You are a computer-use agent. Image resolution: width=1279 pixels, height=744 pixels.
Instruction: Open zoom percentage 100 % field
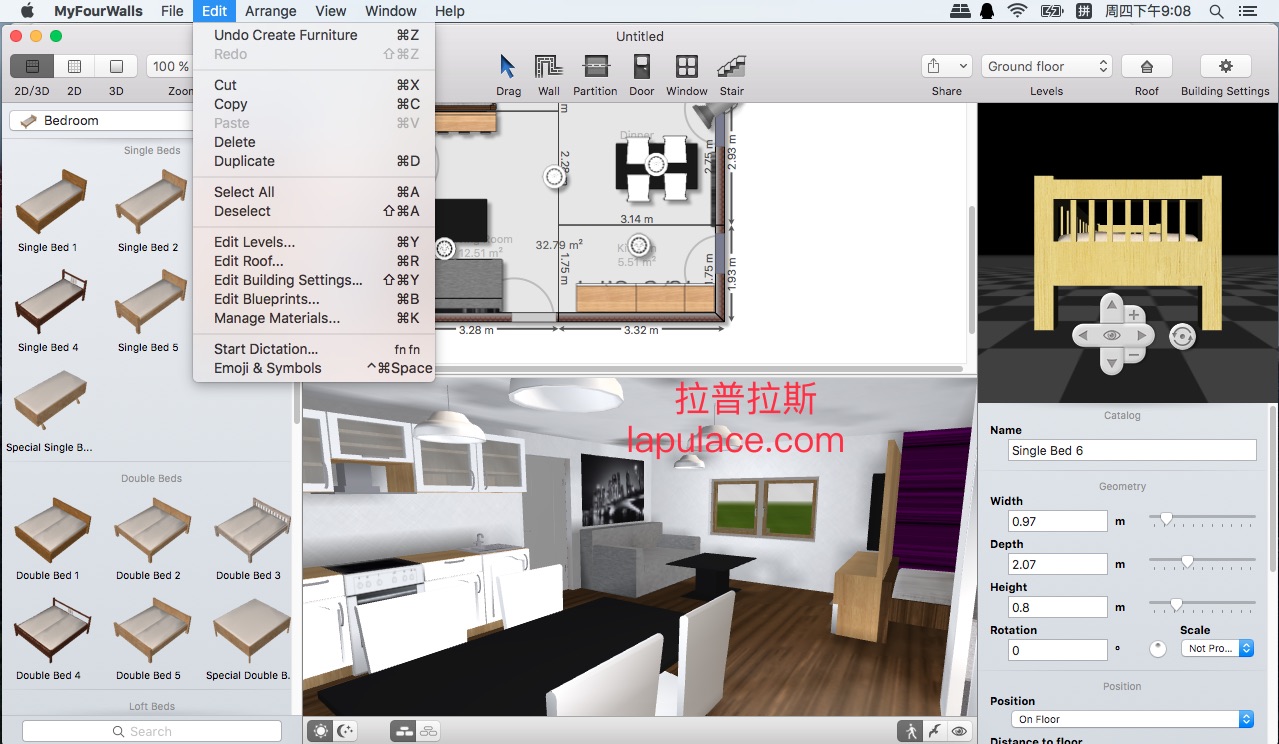[x=170, y=66]
